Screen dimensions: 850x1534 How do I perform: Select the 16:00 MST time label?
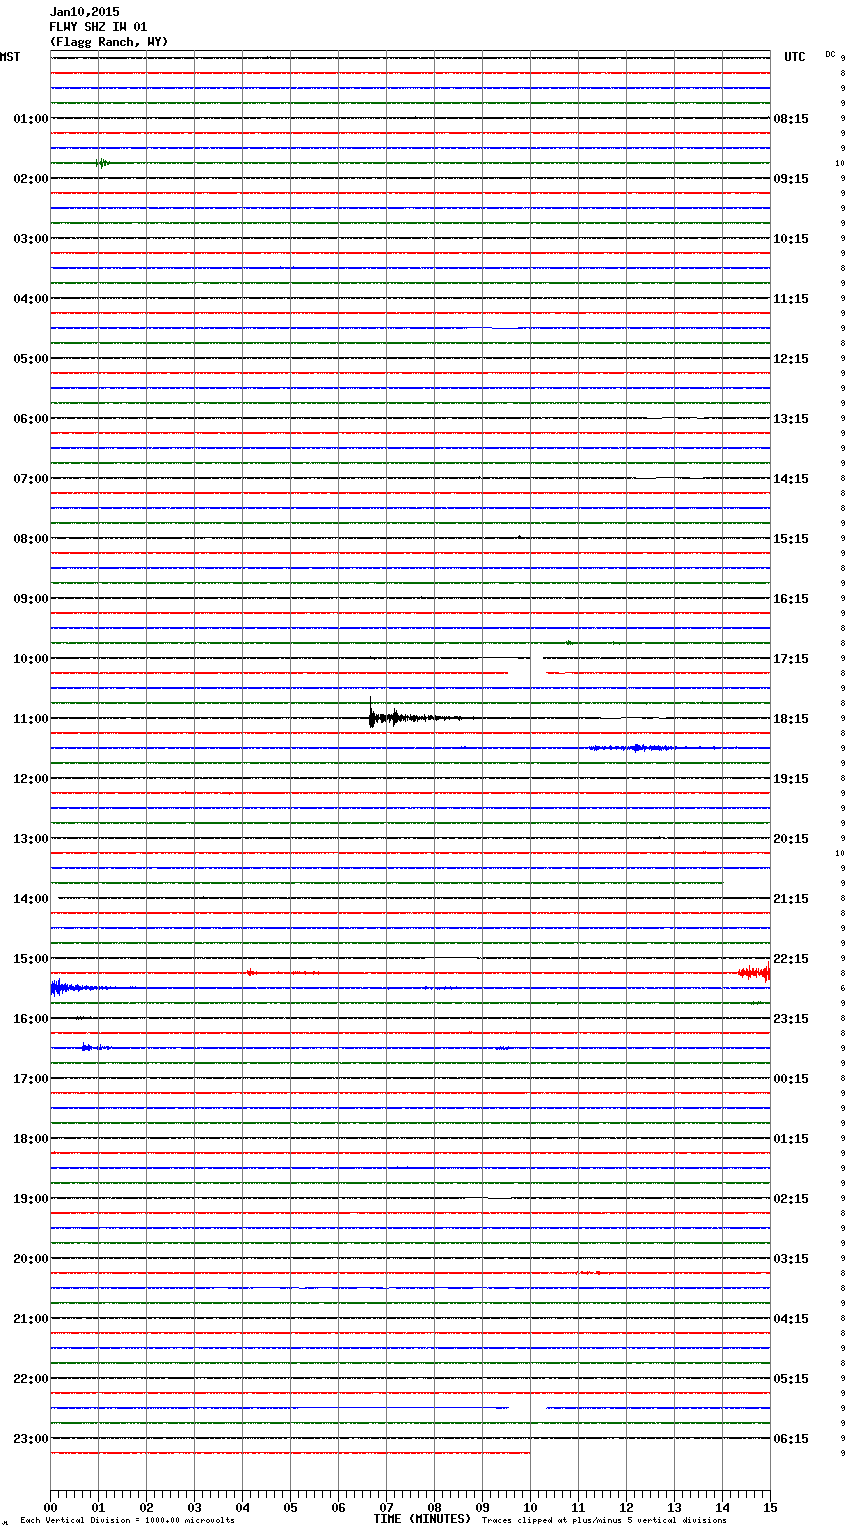31,1019
